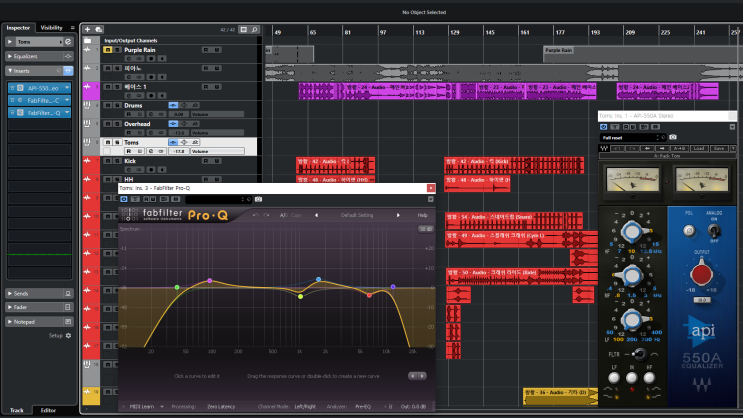Click the HF gain knob on API-550A
743x418 pixels.
point(631,231)
